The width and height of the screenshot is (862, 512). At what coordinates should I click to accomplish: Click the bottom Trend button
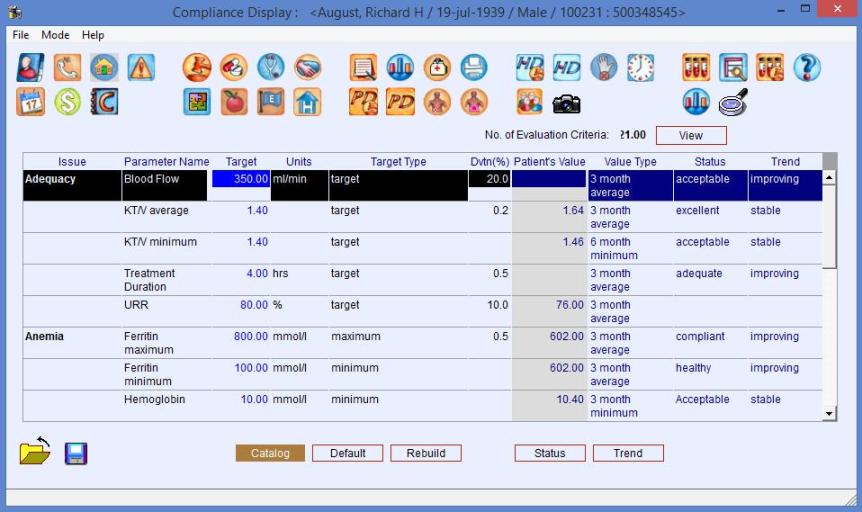[x=628, y=453]
